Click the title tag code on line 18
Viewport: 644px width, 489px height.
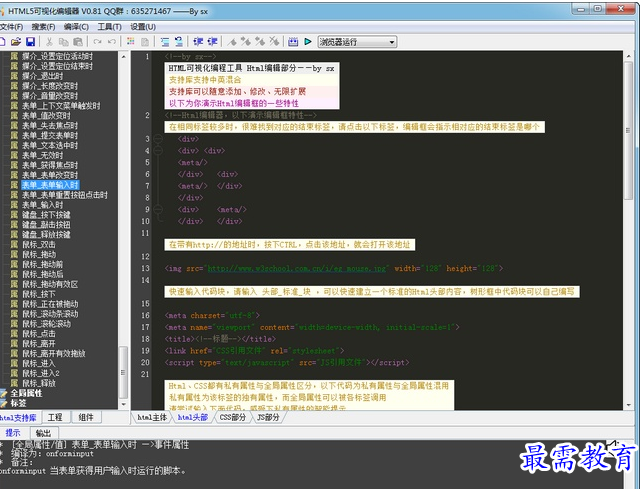coord(220,339)
